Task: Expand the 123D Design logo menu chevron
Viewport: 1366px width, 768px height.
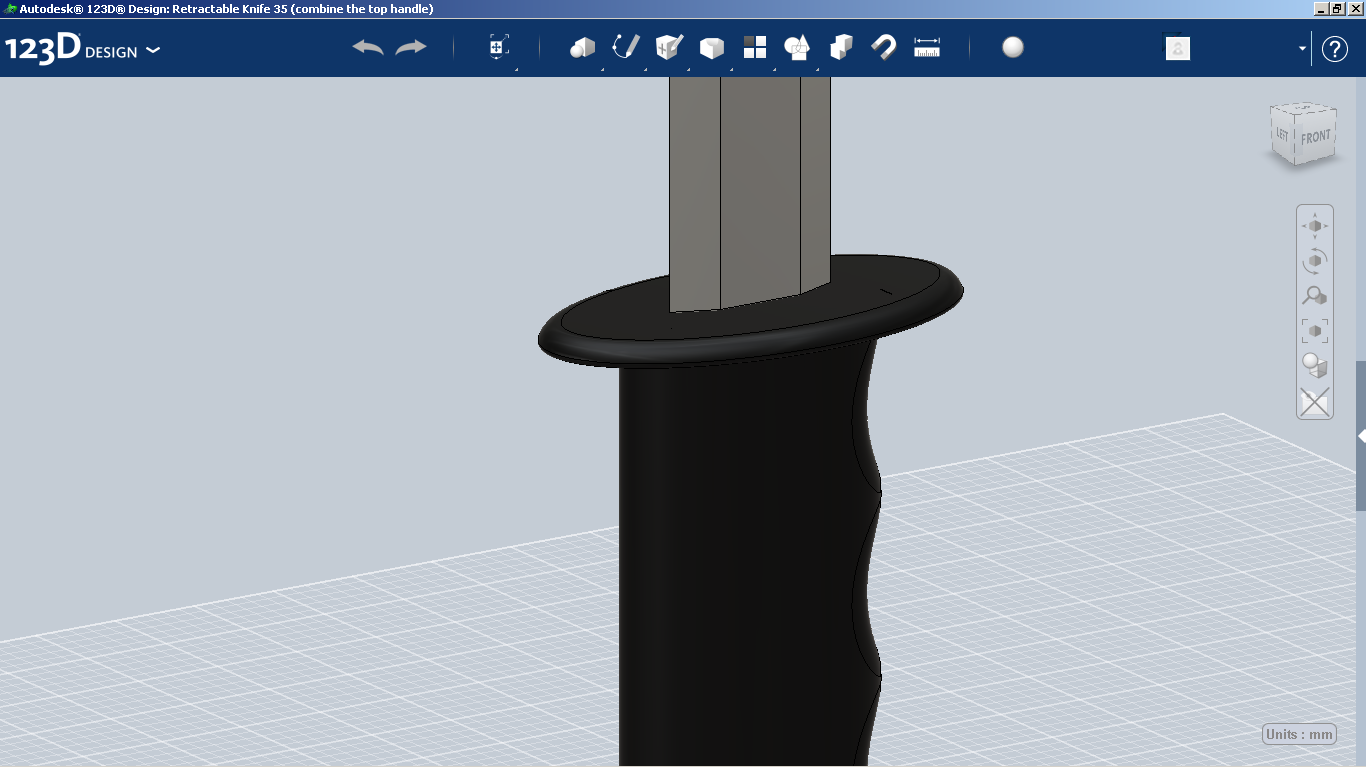Action: tap(153, 48)
